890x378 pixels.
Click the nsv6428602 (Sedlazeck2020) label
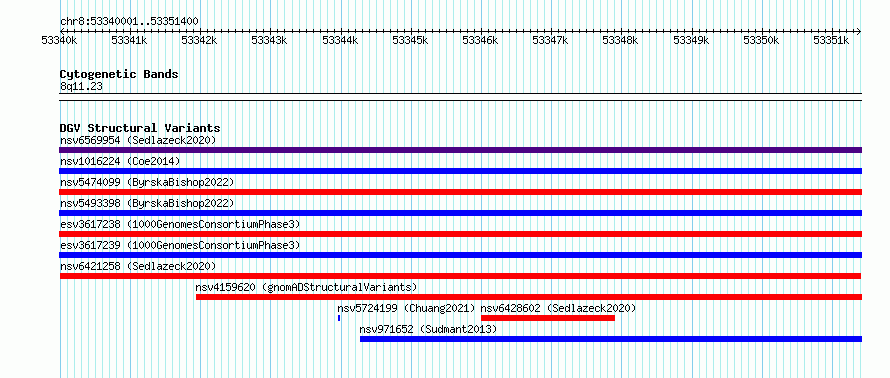559,308
